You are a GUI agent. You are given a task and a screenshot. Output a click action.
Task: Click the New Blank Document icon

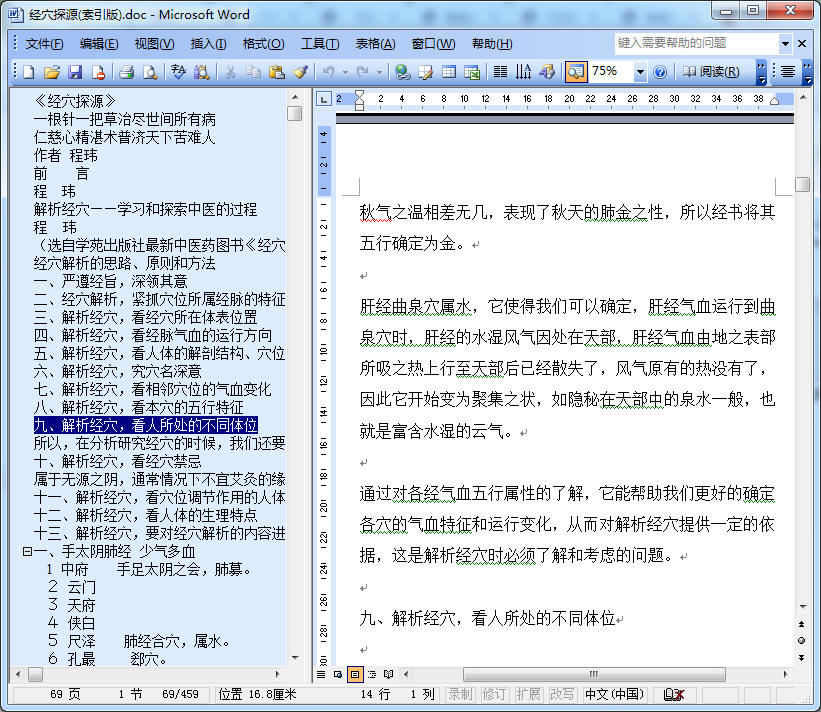pos(28,72)
